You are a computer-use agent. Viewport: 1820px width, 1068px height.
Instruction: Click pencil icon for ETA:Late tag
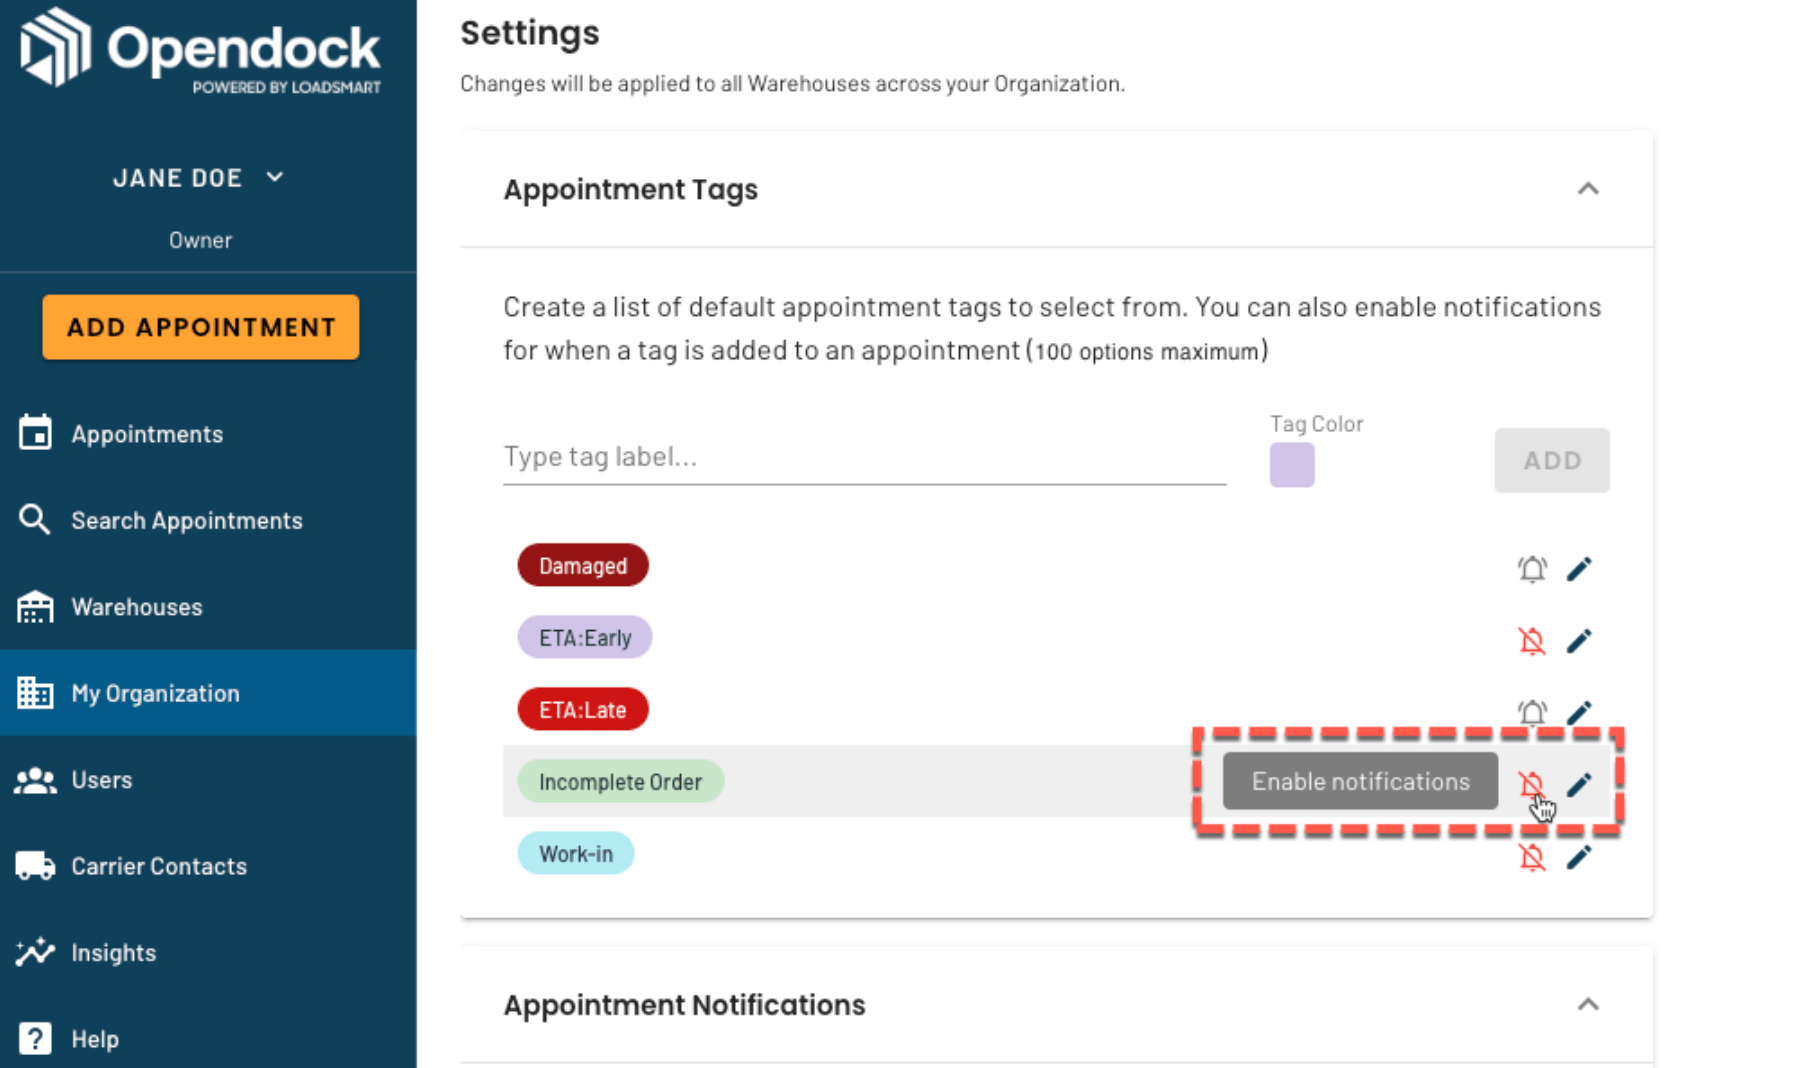(1579, 712)
